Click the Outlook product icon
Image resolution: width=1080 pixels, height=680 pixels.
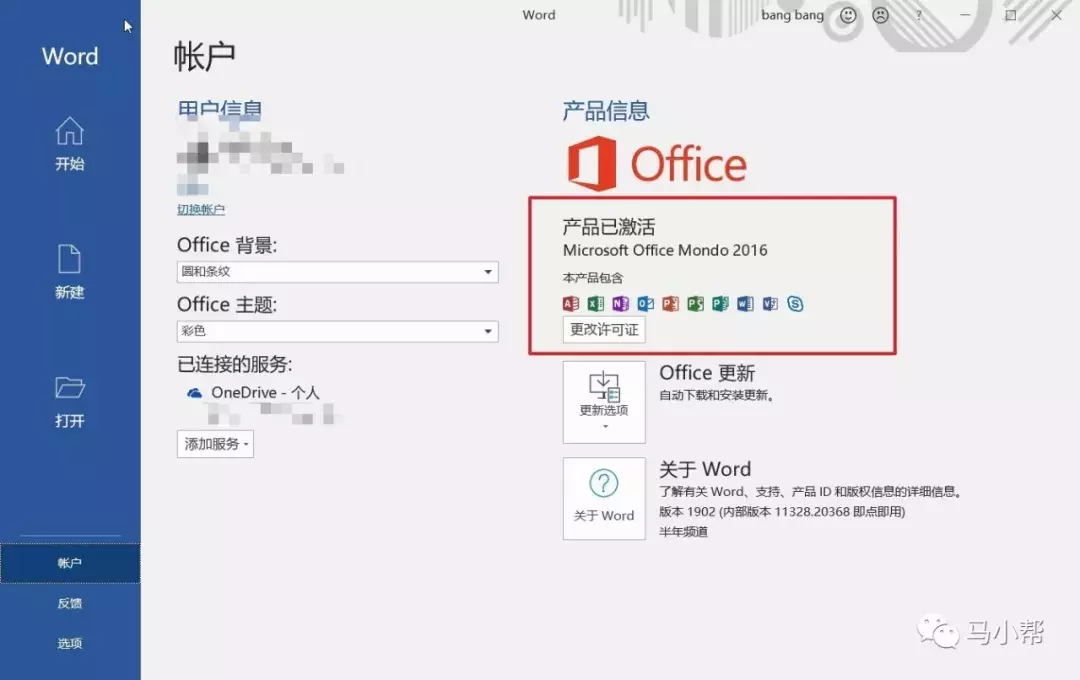coord(645,303)
